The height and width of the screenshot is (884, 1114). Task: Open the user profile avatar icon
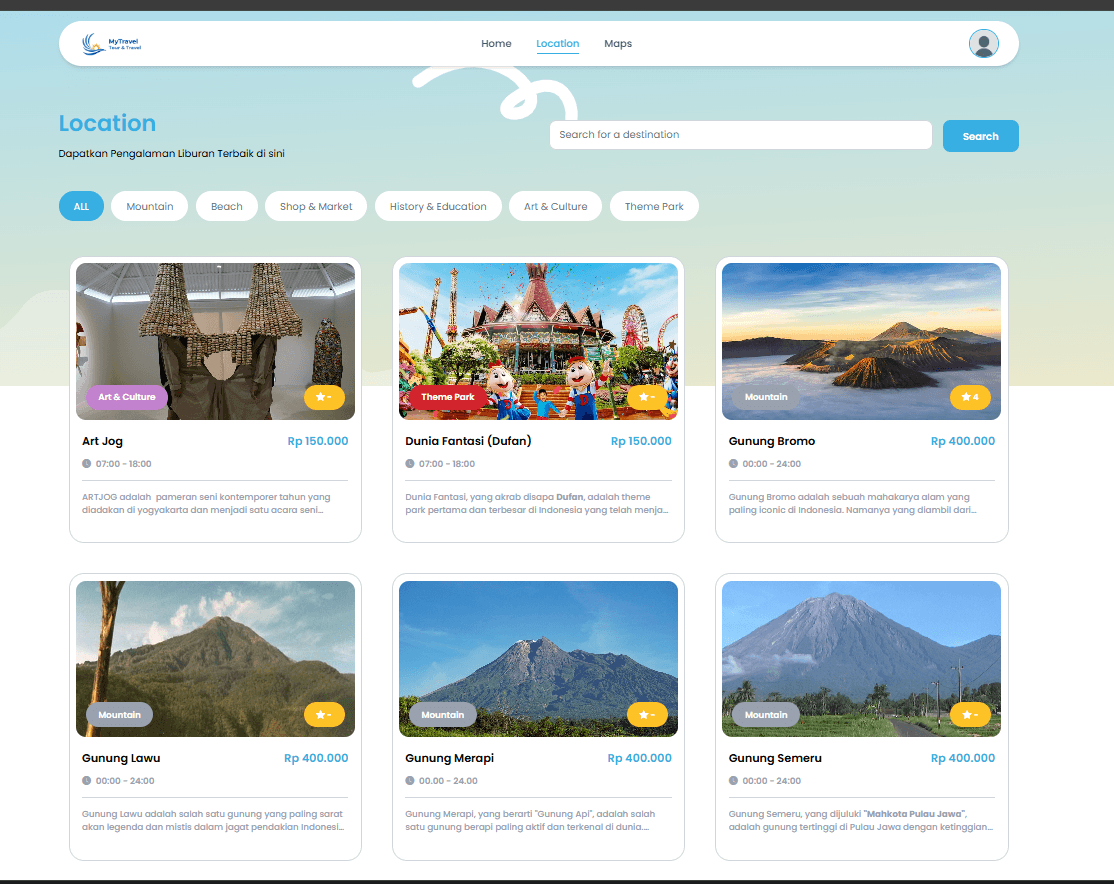[983, 43]
